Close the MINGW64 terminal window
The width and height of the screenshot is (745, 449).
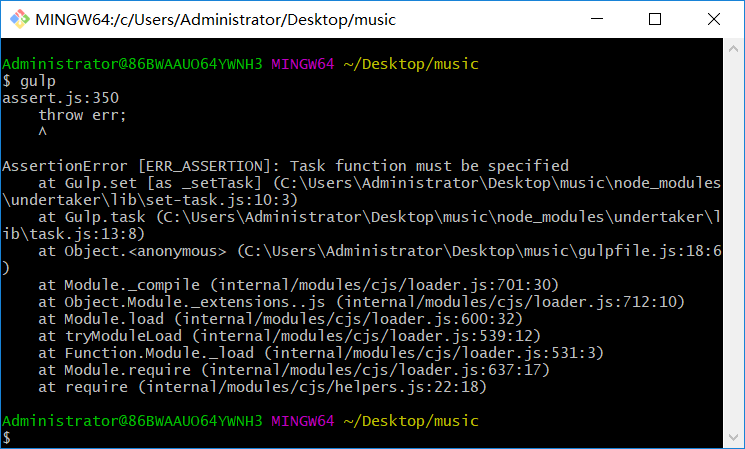(x=714, y=19)
